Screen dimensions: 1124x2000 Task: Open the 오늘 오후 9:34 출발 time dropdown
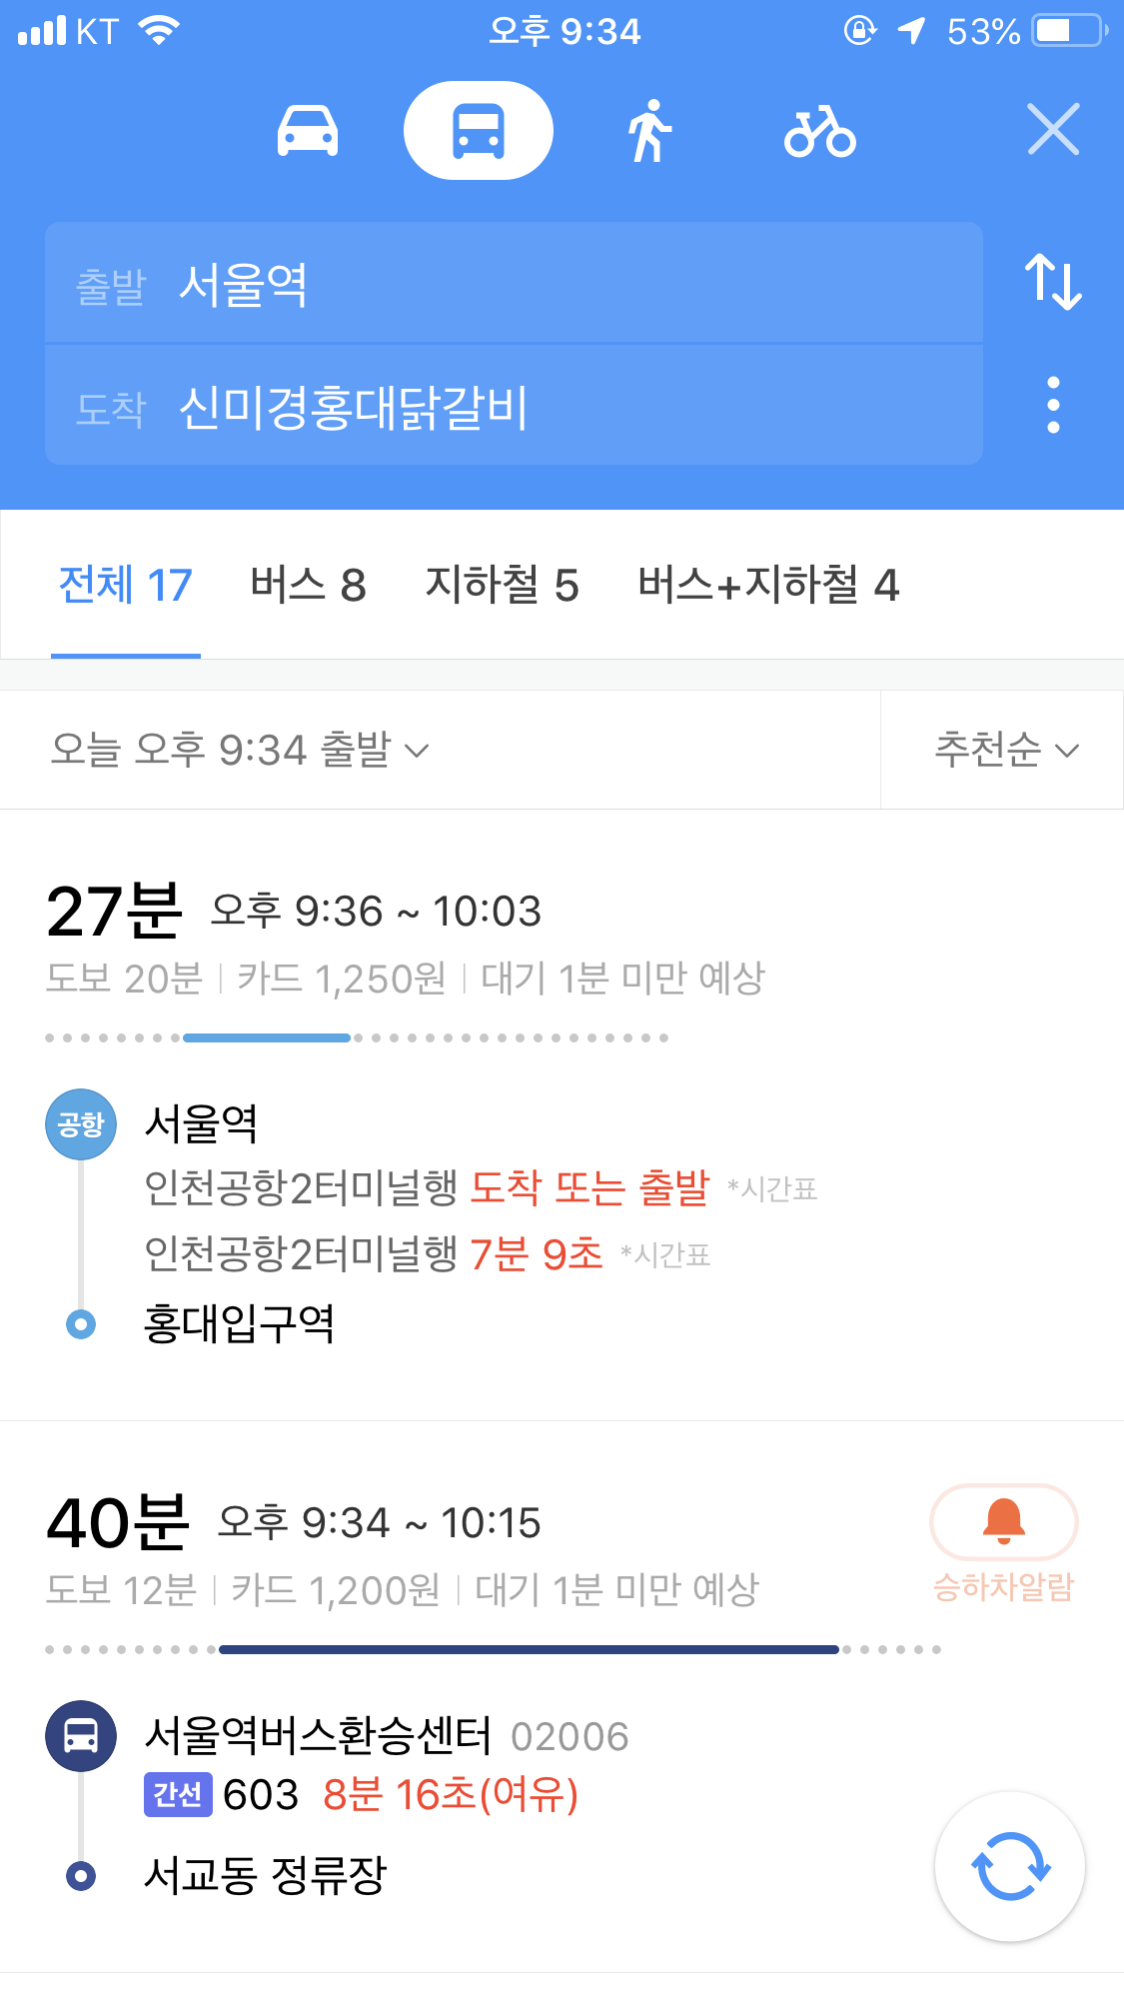(x=240, y=750)
